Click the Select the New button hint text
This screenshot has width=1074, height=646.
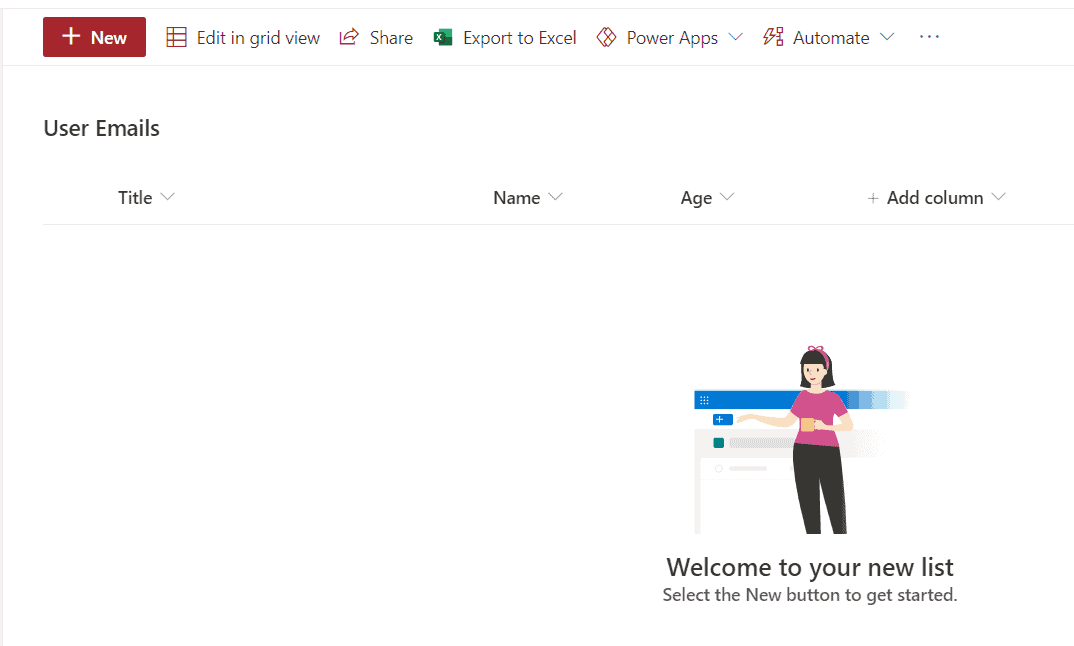coord(810,595)
